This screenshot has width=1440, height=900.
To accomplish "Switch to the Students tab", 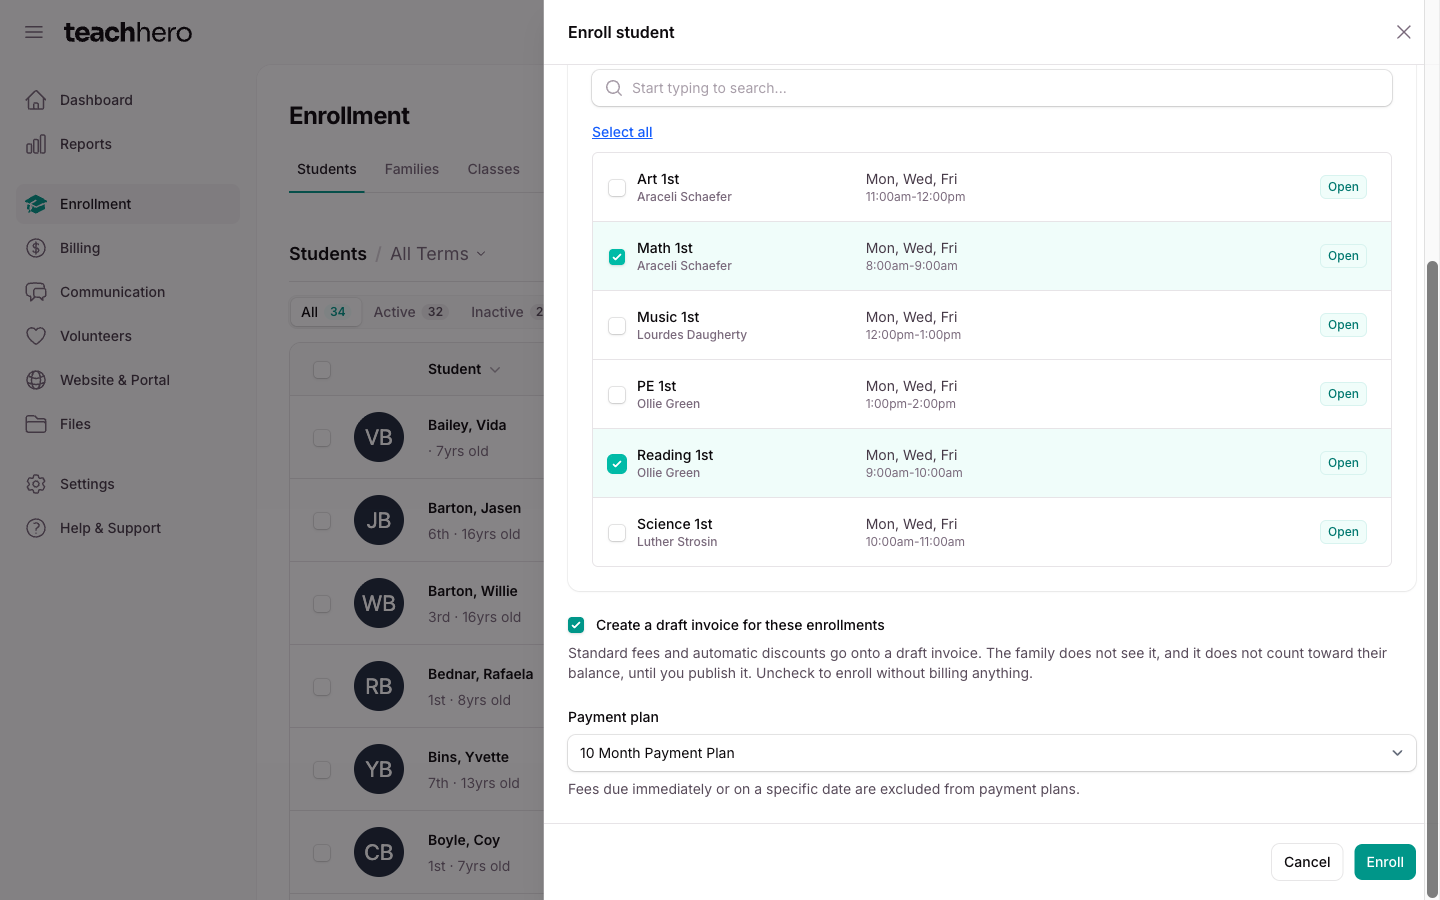I will [327, 169].
